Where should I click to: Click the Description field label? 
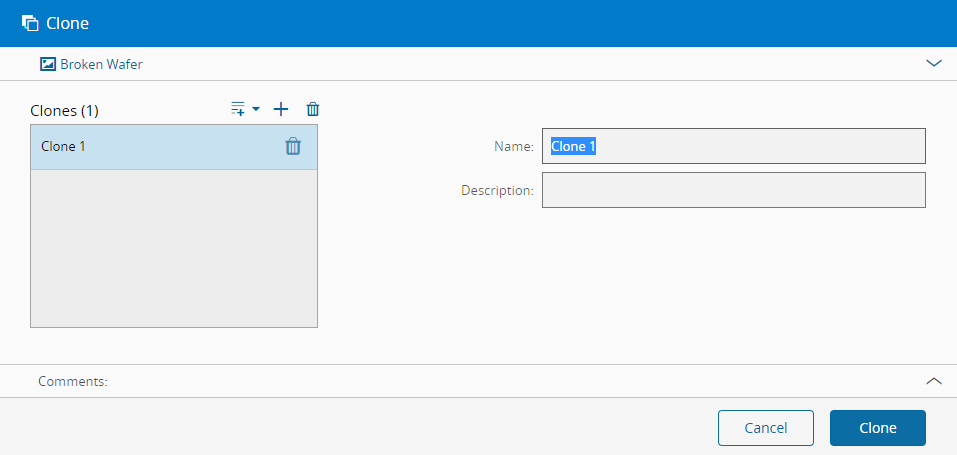click(x=497, y=190)
